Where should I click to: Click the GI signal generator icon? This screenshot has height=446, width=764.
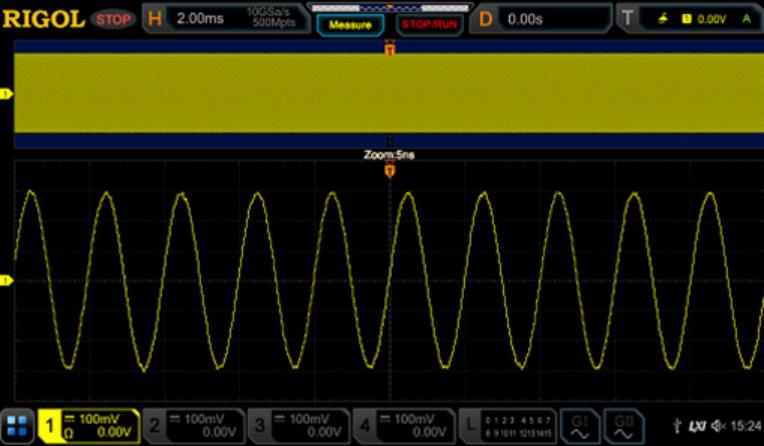tap(579, 425)
